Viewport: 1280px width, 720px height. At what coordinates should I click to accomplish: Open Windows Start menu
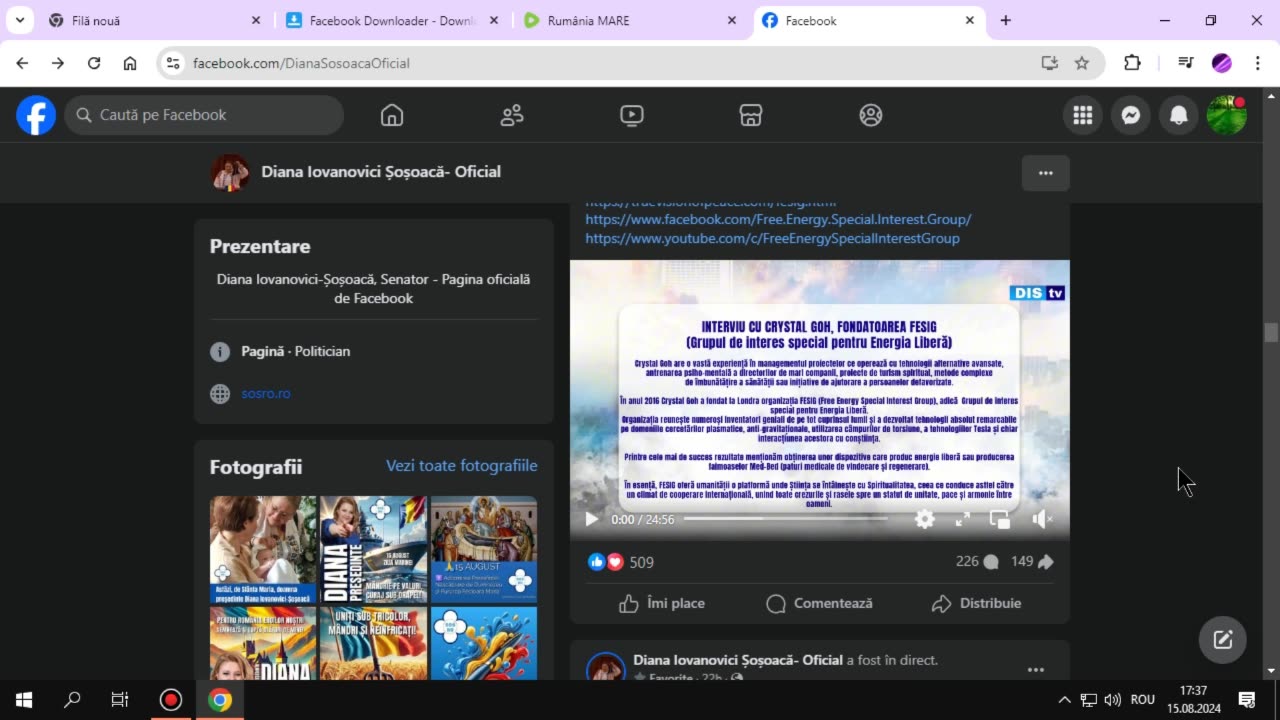[x=24, y=700]
